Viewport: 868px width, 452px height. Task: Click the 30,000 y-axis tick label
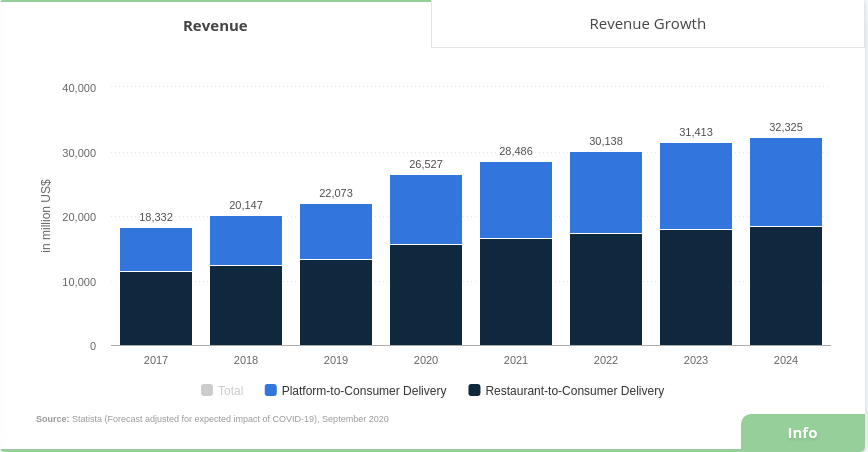(79, 153)
